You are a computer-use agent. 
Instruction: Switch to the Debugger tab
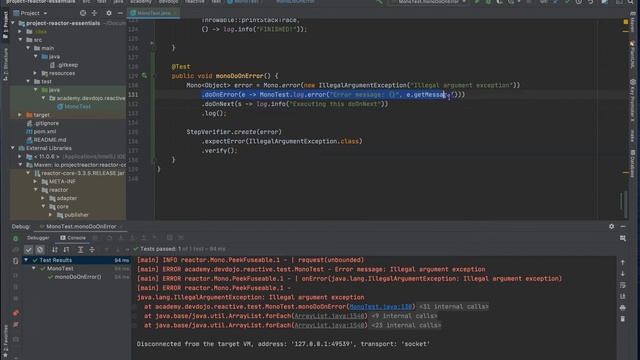click(38, 238)
